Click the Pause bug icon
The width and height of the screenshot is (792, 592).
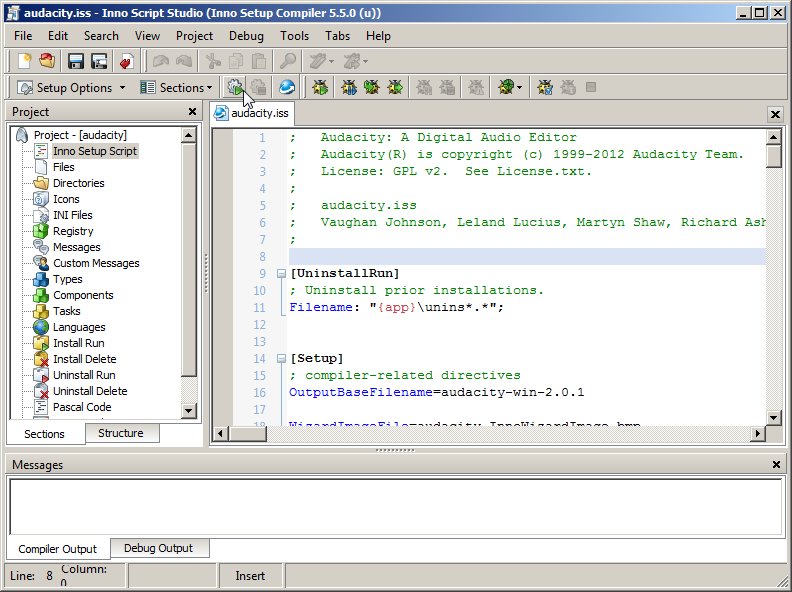(349, 87)
